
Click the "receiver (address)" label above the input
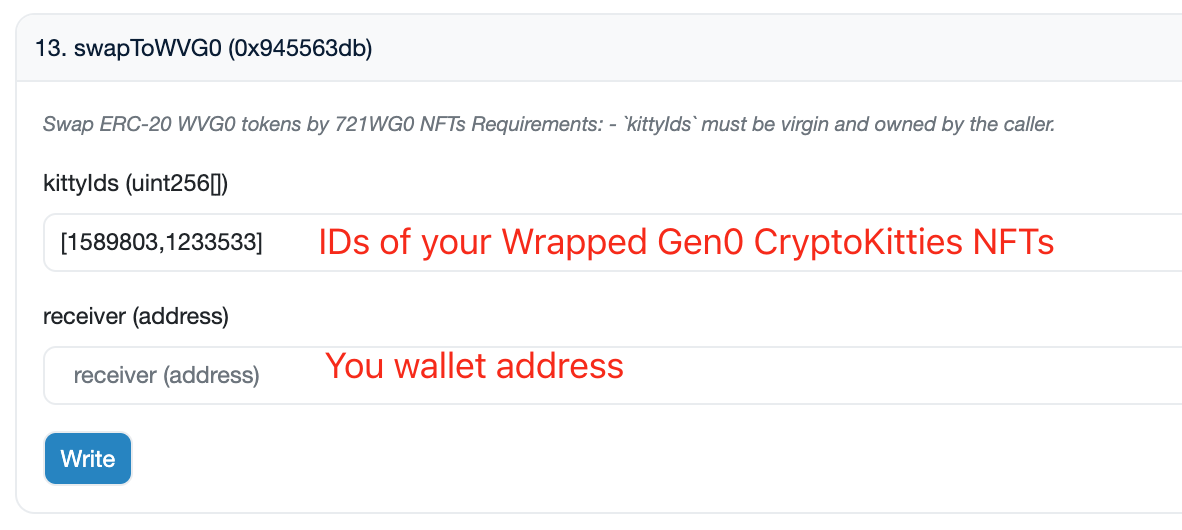click(x=136, y=316)
